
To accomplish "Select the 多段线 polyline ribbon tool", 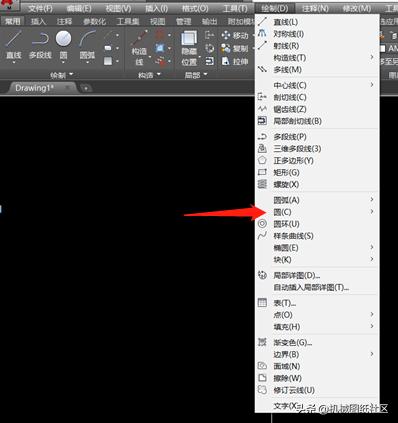I will point(40,44).
